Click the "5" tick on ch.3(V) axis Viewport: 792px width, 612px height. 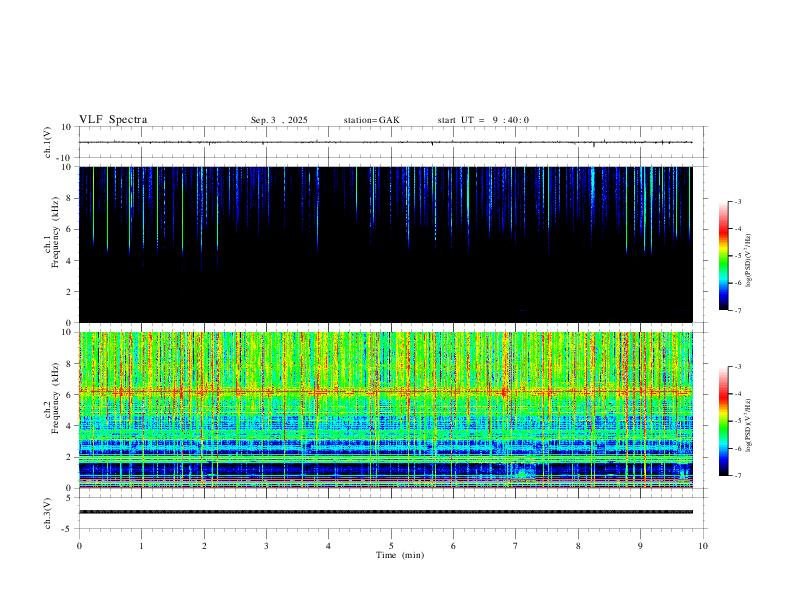(x=69, y=498)
